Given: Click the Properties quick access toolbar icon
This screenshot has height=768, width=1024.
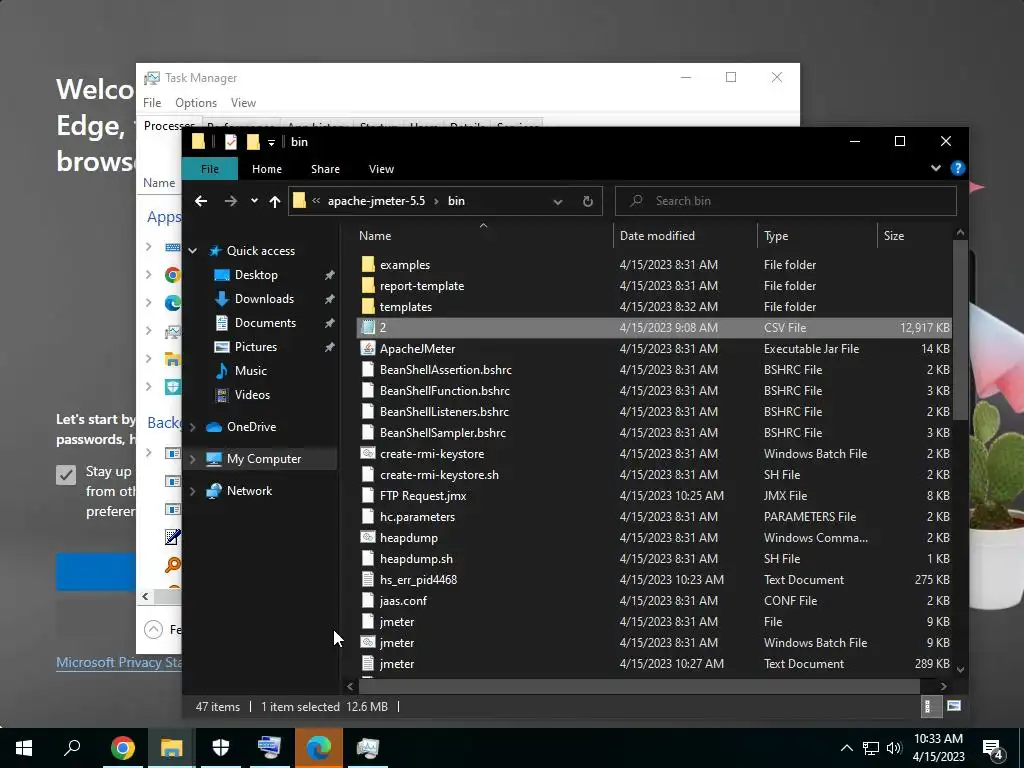Looking at the screenshot, I should [x=231, y=142].
